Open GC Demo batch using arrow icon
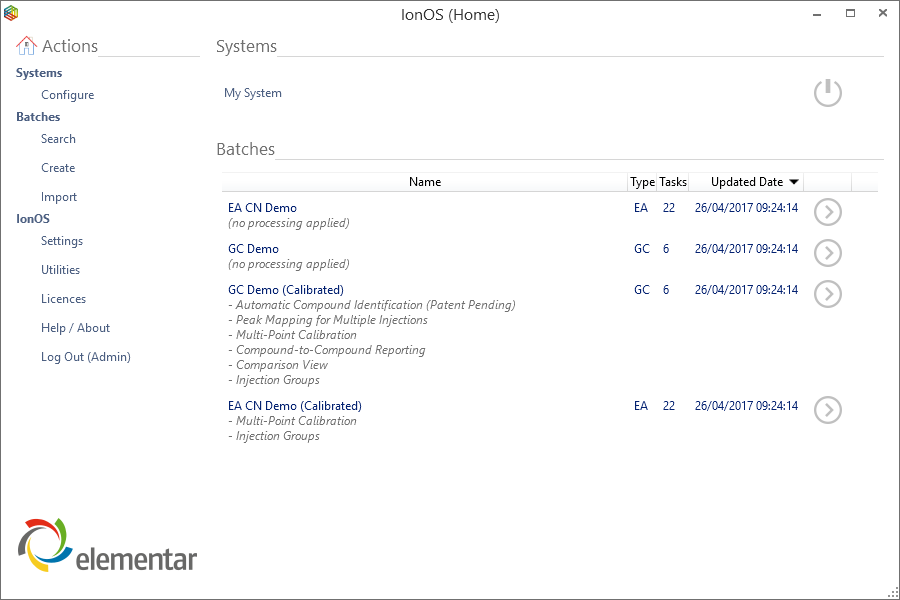The image size is (900, 600). pos(827,253)
